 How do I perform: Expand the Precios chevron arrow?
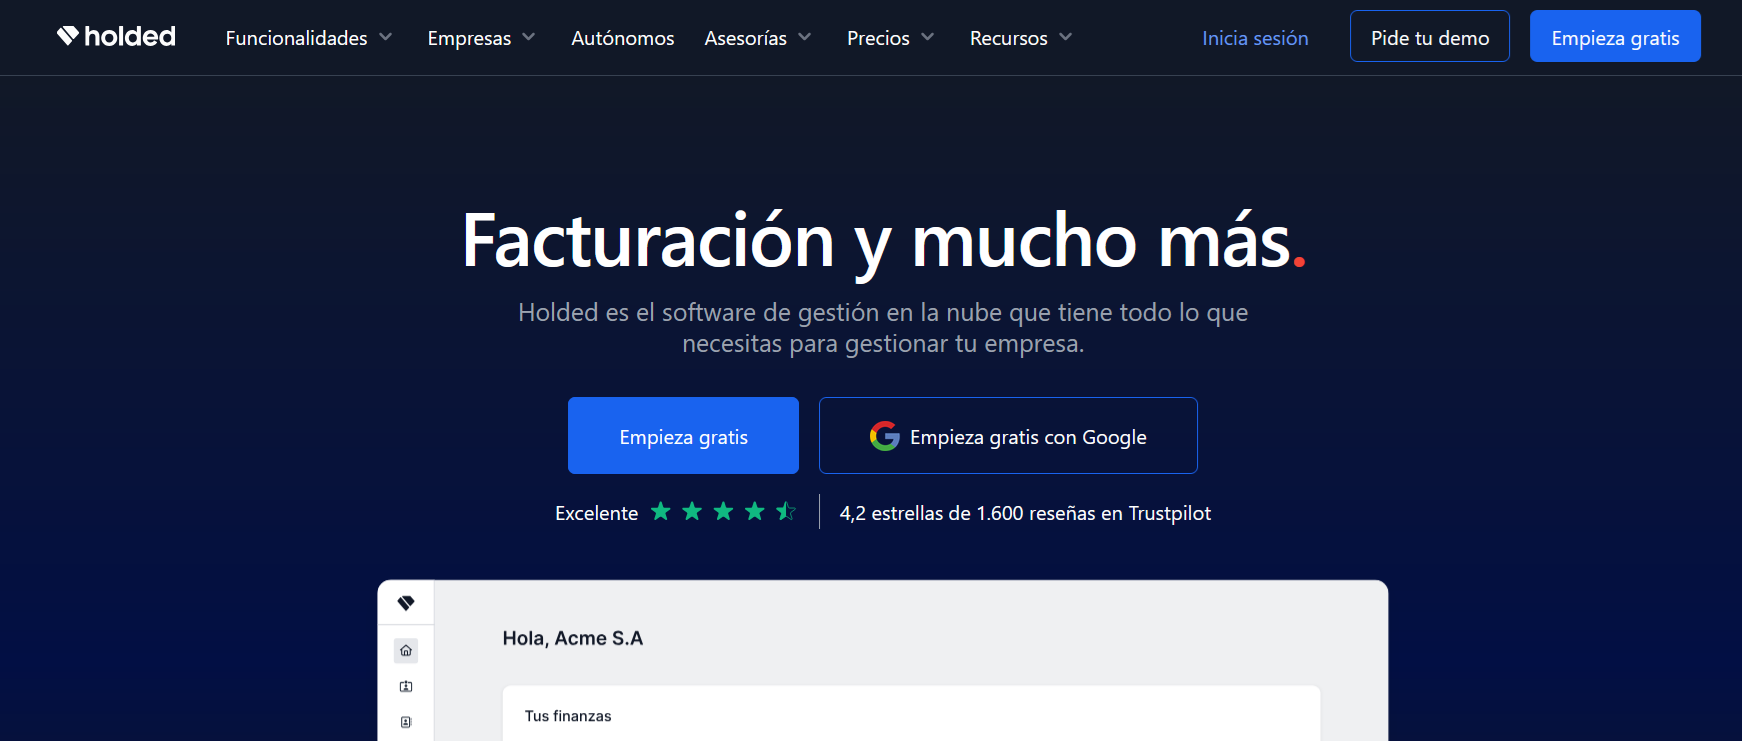(928, 37)
